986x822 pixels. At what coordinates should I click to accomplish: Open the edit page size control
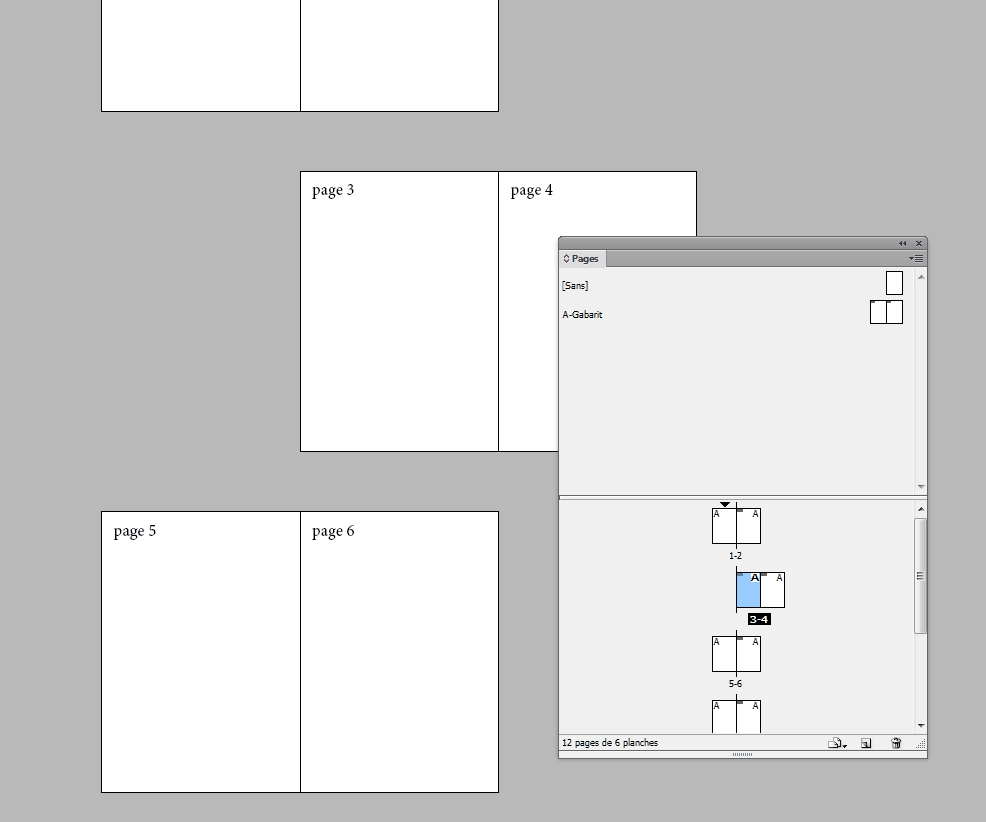coord(833,743)
